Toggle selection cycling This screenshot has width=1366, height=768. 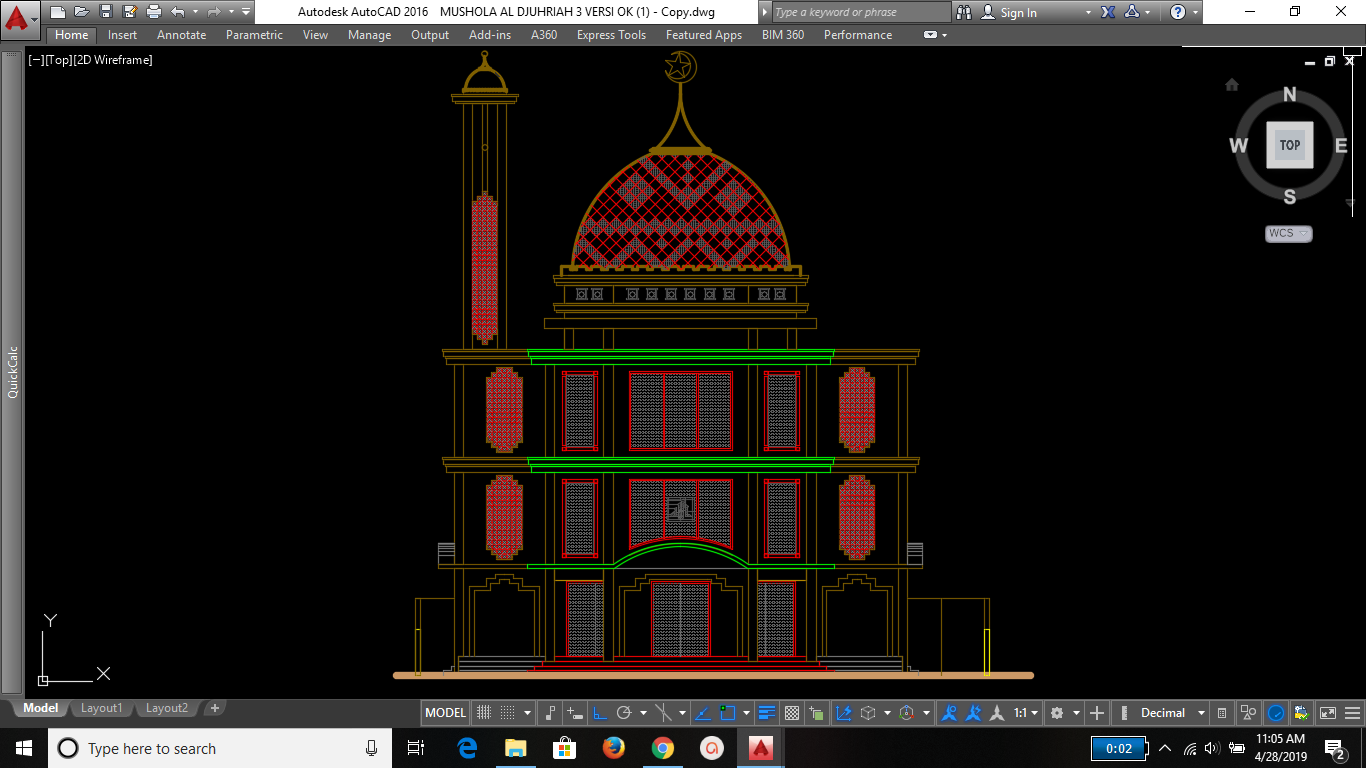[x=816, y=713]
